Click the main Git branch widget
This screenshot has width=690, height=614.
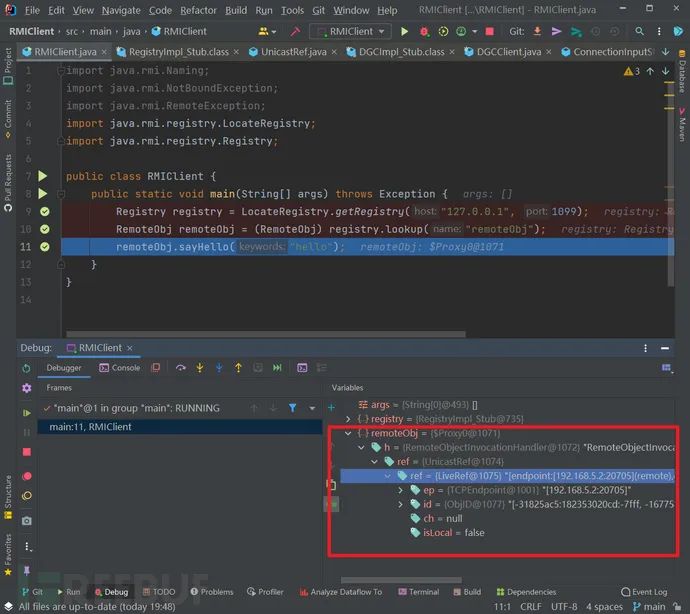[649, 607]
